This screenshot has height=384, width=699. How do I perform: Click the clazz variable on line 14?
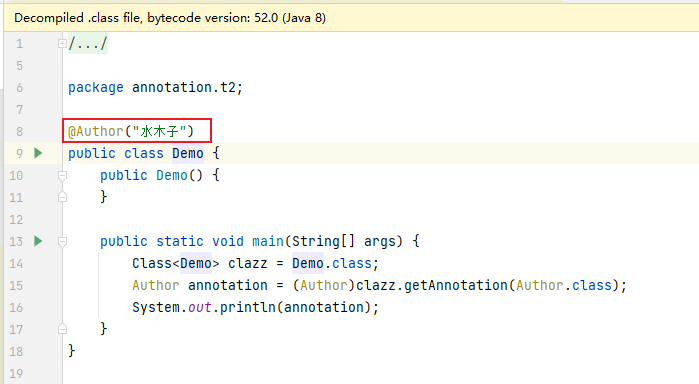[247, 263]
